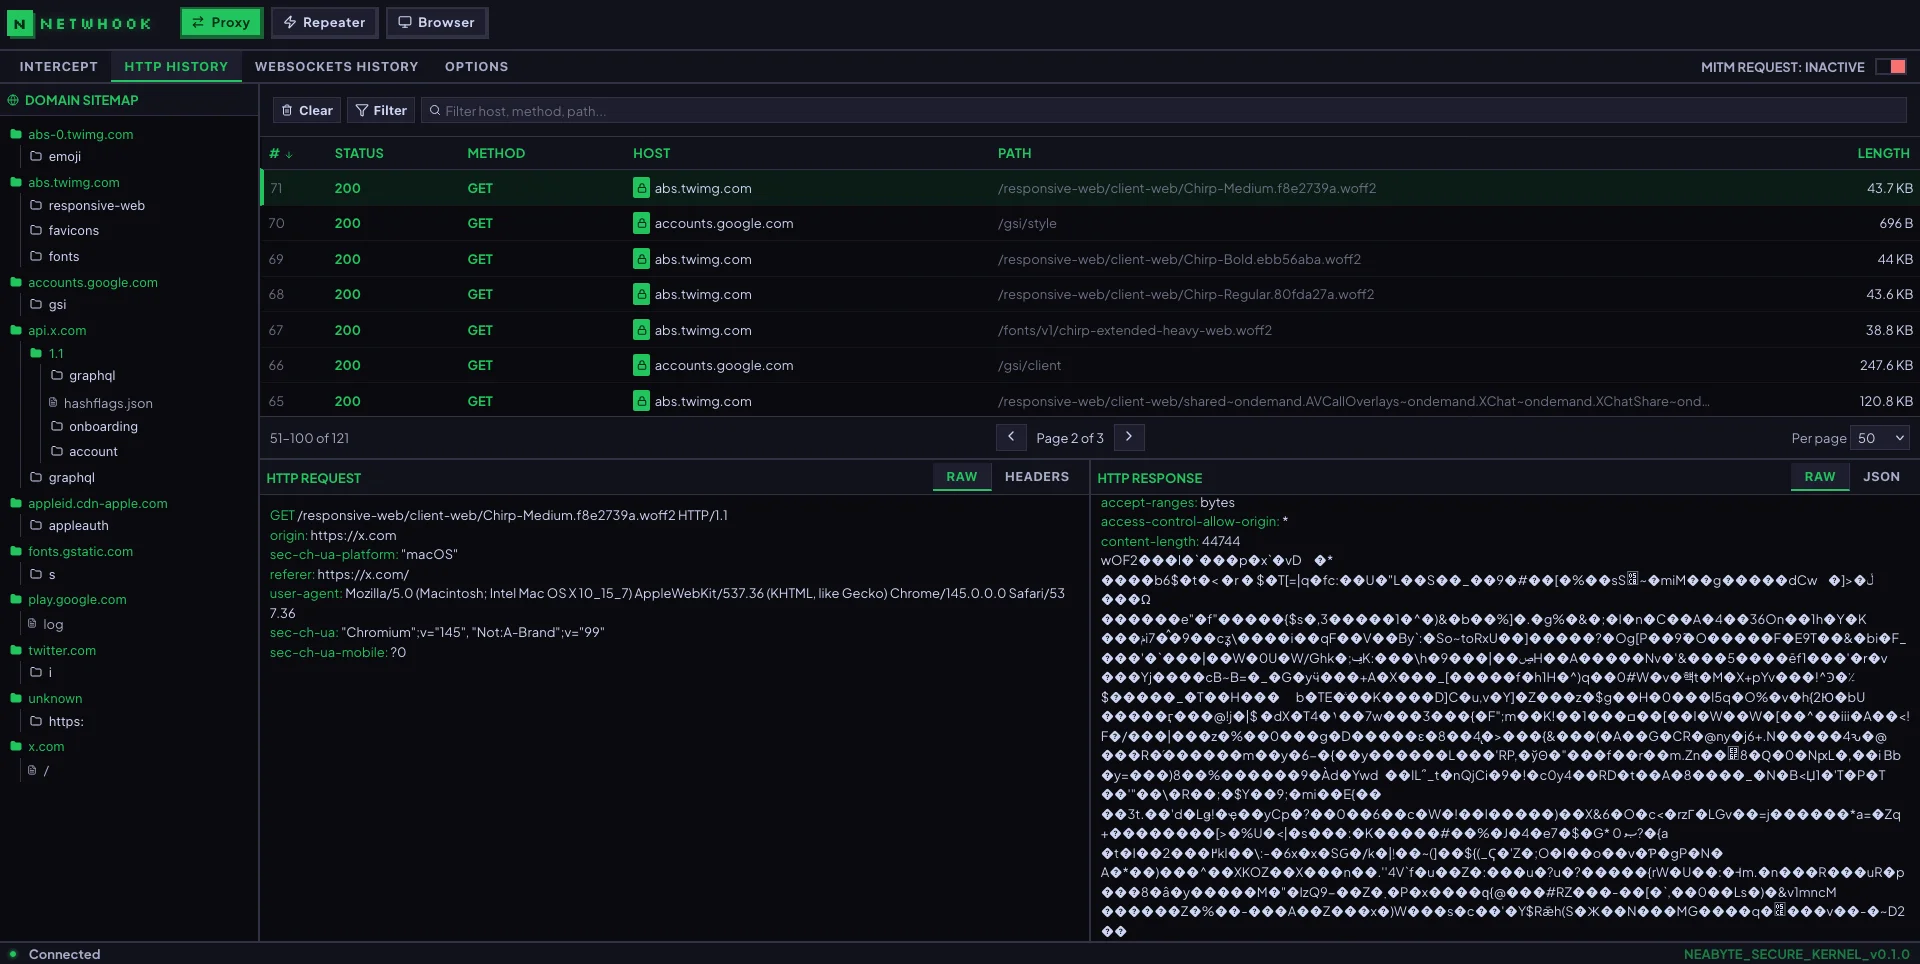1920x964 pixels.
Task: Show HTTP request HEADERS view
Action: [1037, 477]
